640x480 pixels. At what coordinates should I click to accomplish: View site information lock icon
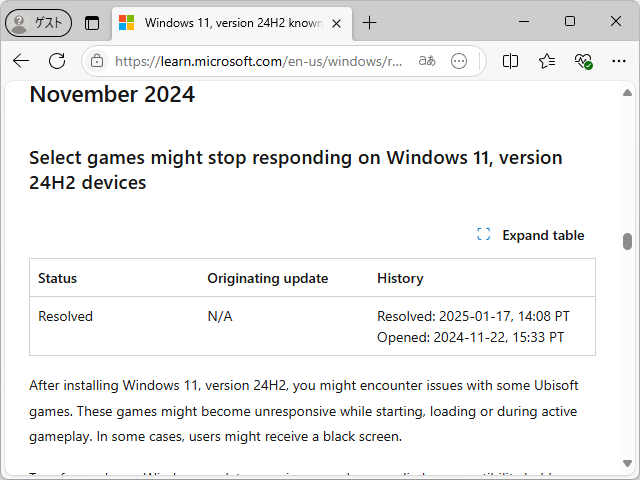(x=97, y=61)
